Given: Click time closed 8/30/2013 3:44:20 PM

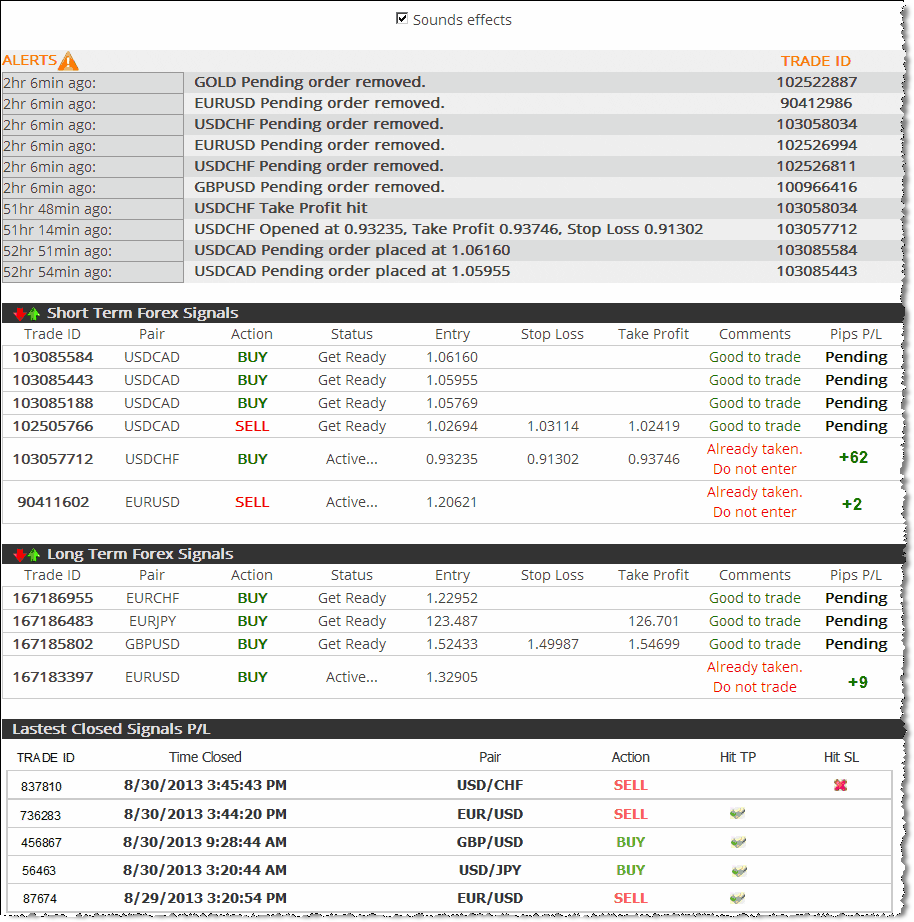Looking at the screenshot, I should tap(205, 814).
